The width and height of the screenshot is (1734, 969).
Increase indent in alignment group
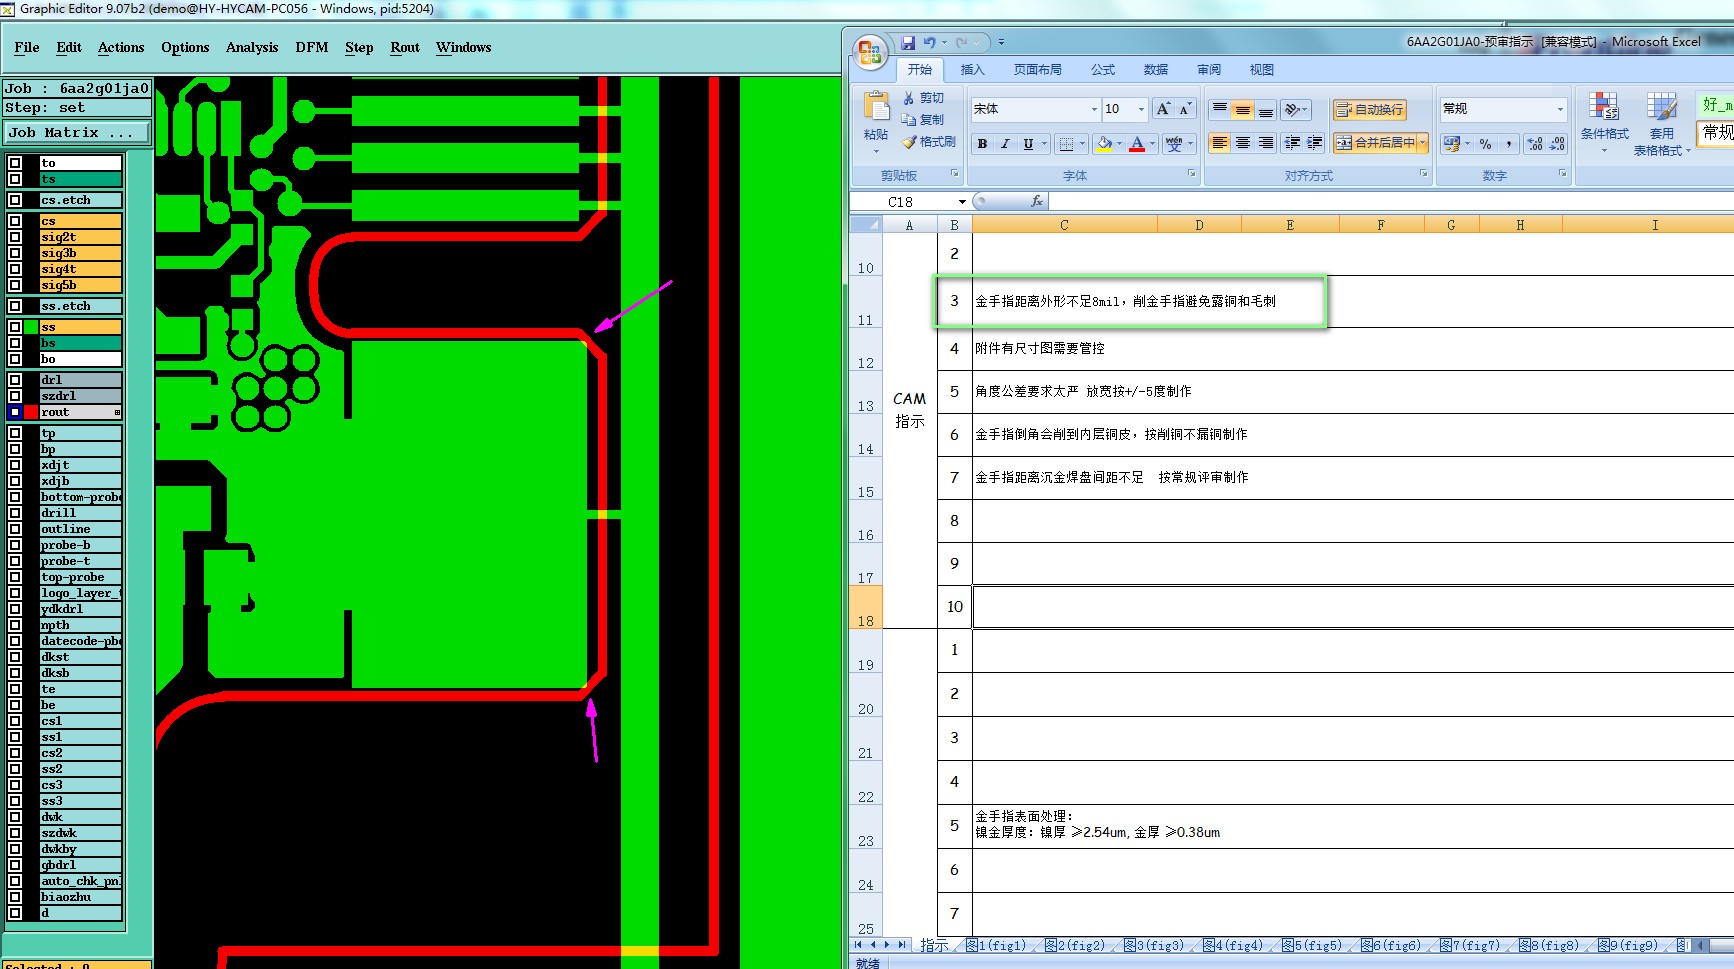point(1315,143)
